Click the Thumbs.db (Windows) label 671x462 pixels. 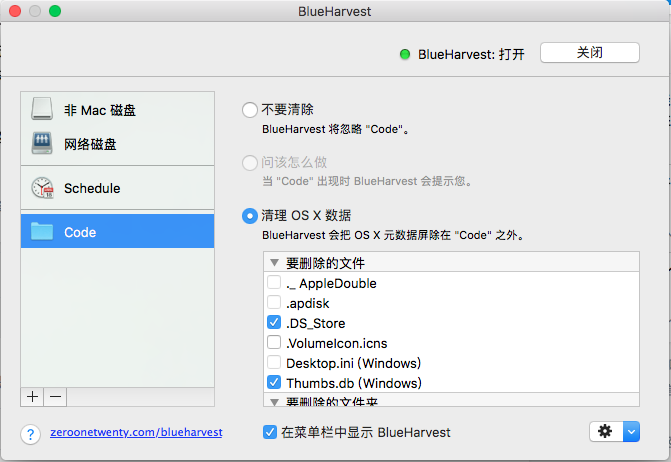[354, 383]
